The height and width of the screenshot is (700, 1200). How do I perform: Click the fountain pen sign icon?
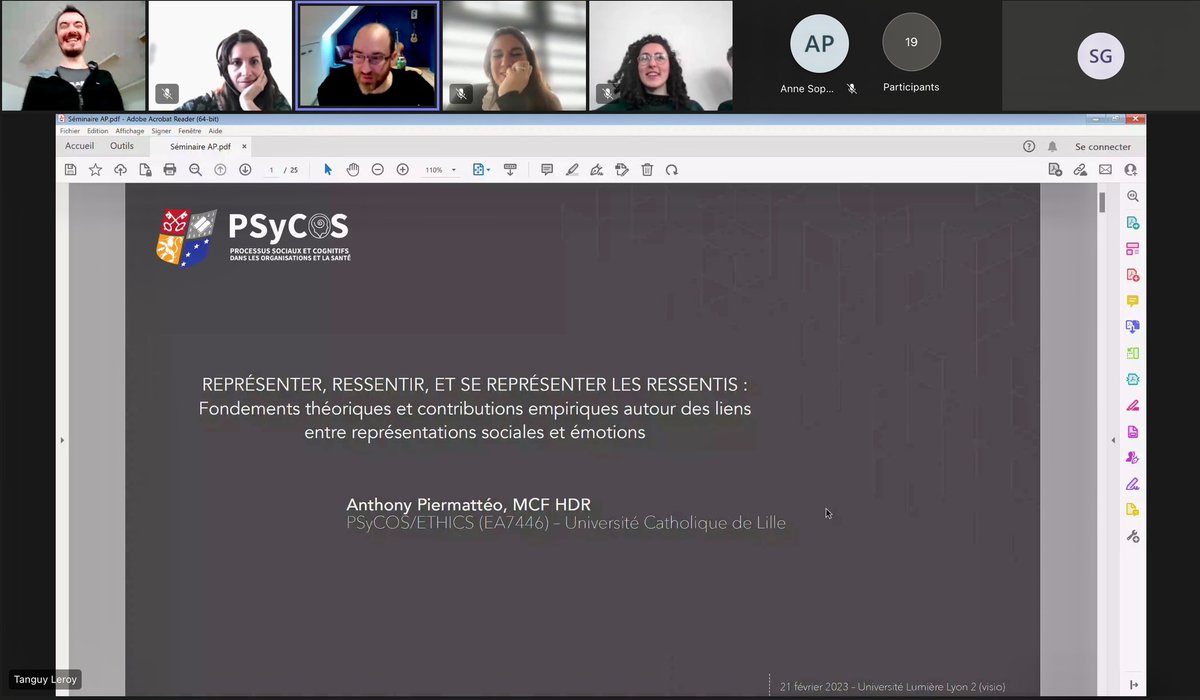tap(597, 170)
